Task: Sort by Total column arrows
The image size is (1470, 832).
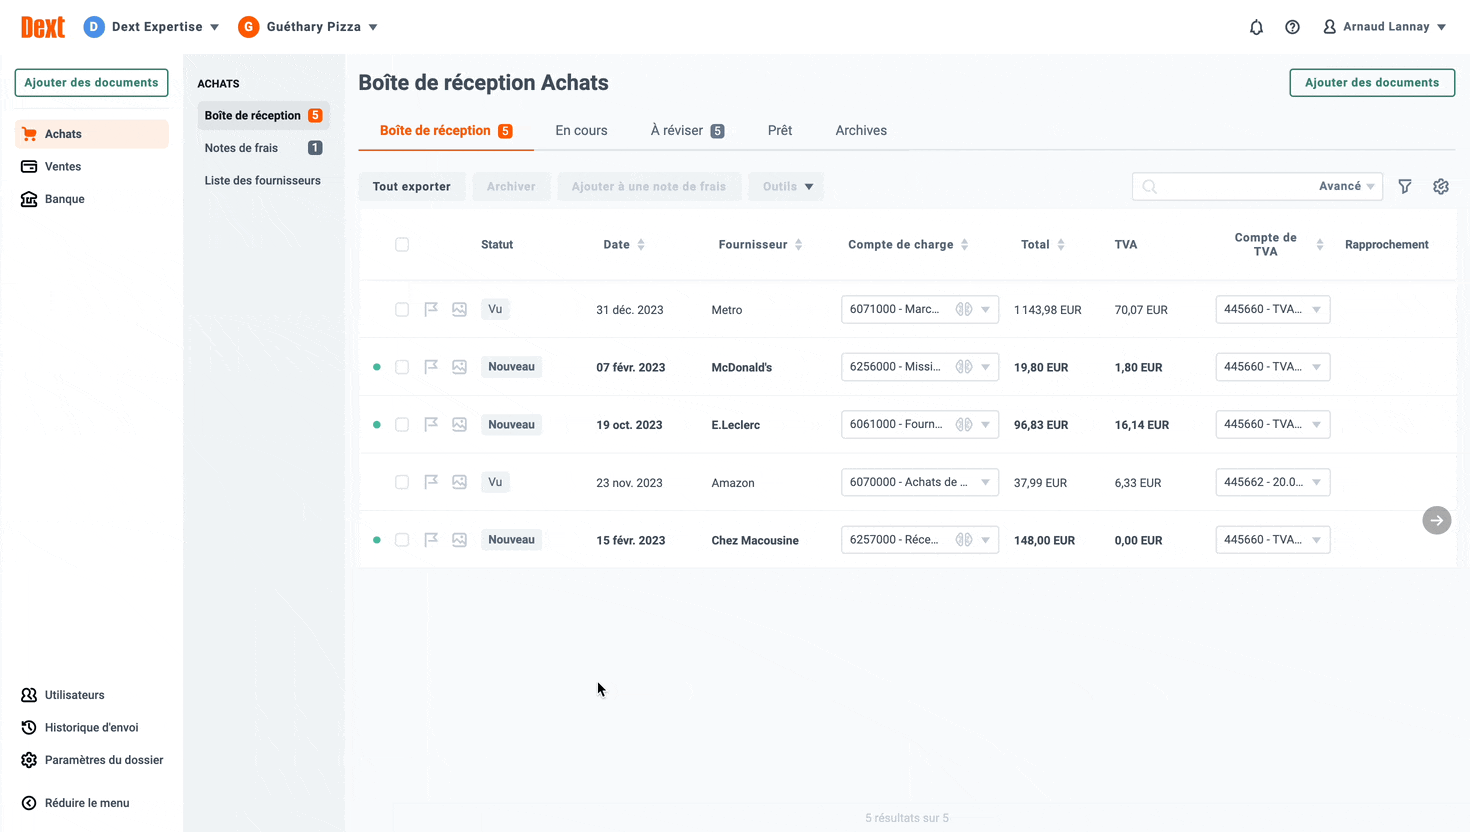Action: tap(1061, 245)
